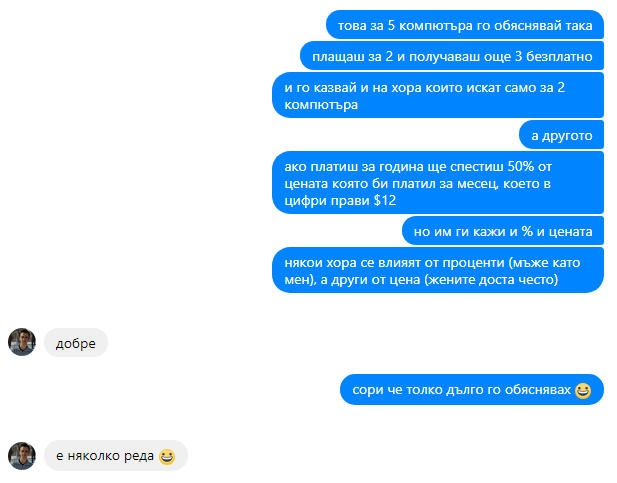Click the avatar beside "е няколко реда" message
The height and width of the screenshot is (483, 617).
tap(22, 456)
